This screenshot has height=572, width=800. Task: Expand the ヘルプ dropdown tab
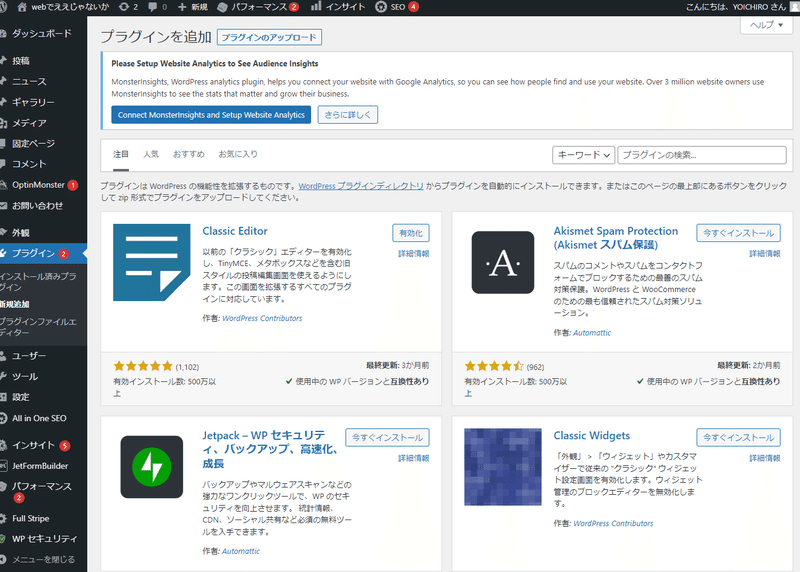[x=766, y=25]
